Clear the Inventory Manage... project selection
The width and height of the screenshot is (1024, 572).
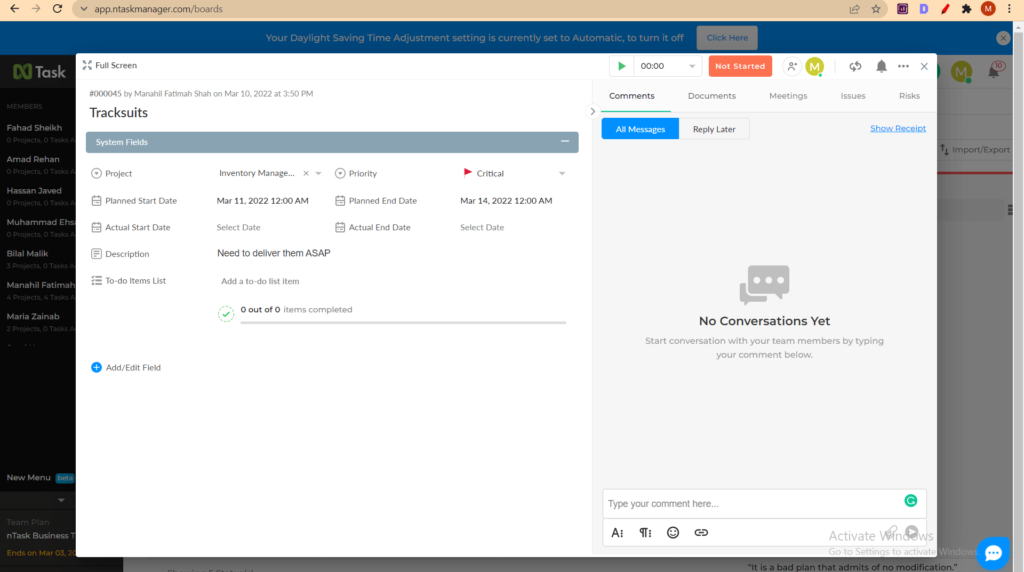pyautogui.click(x=306, y=173)
